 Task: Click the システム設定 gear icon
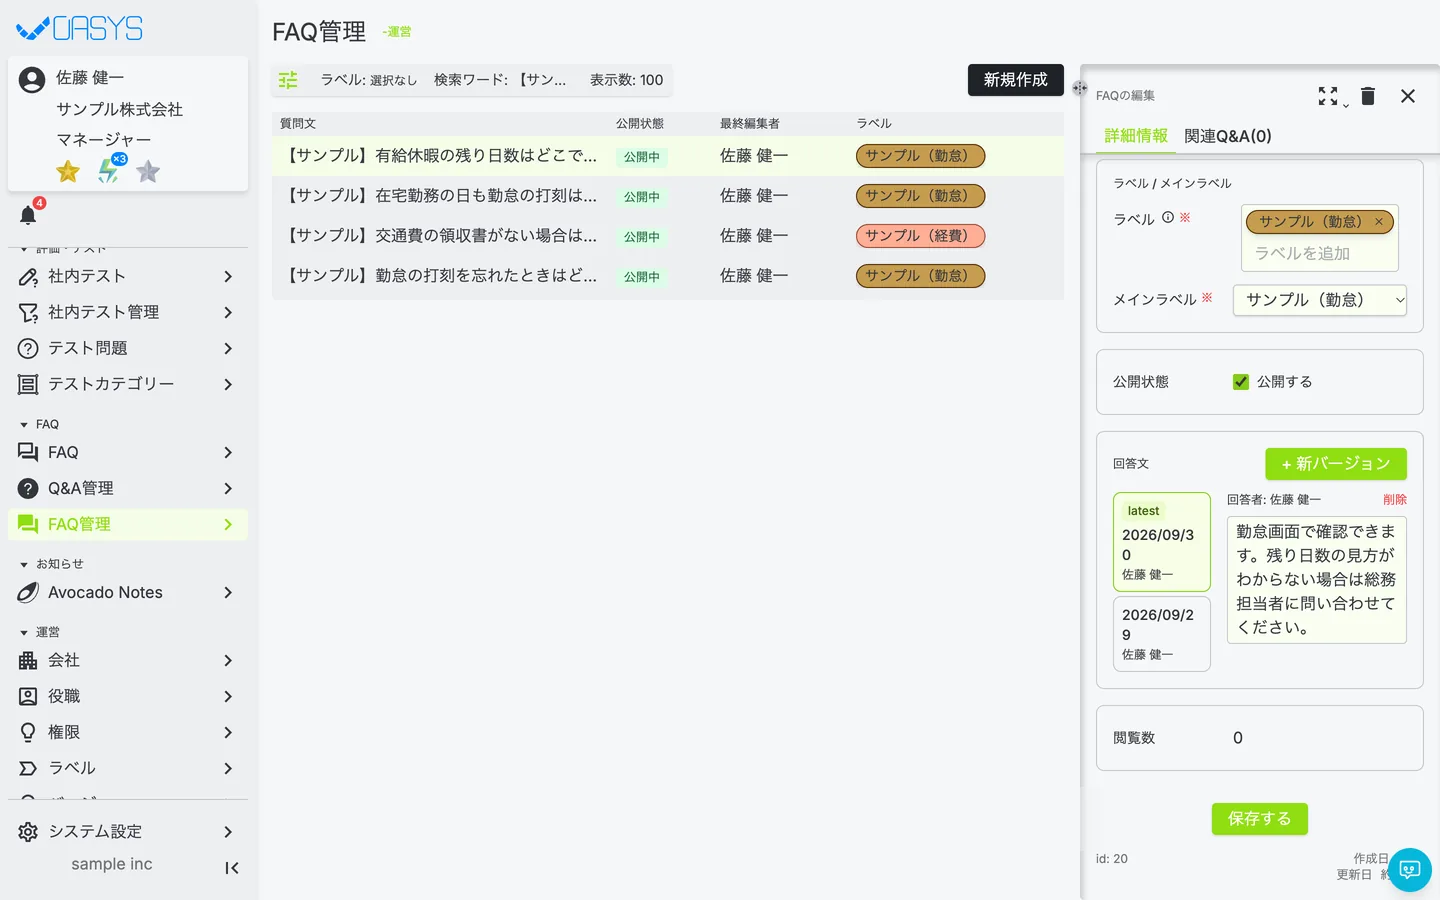pos(28,832)
